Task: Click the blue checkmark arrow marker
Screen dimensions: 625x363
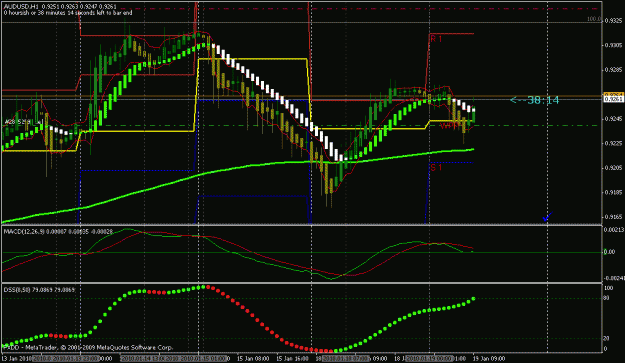Action: [x=547, y=217]
